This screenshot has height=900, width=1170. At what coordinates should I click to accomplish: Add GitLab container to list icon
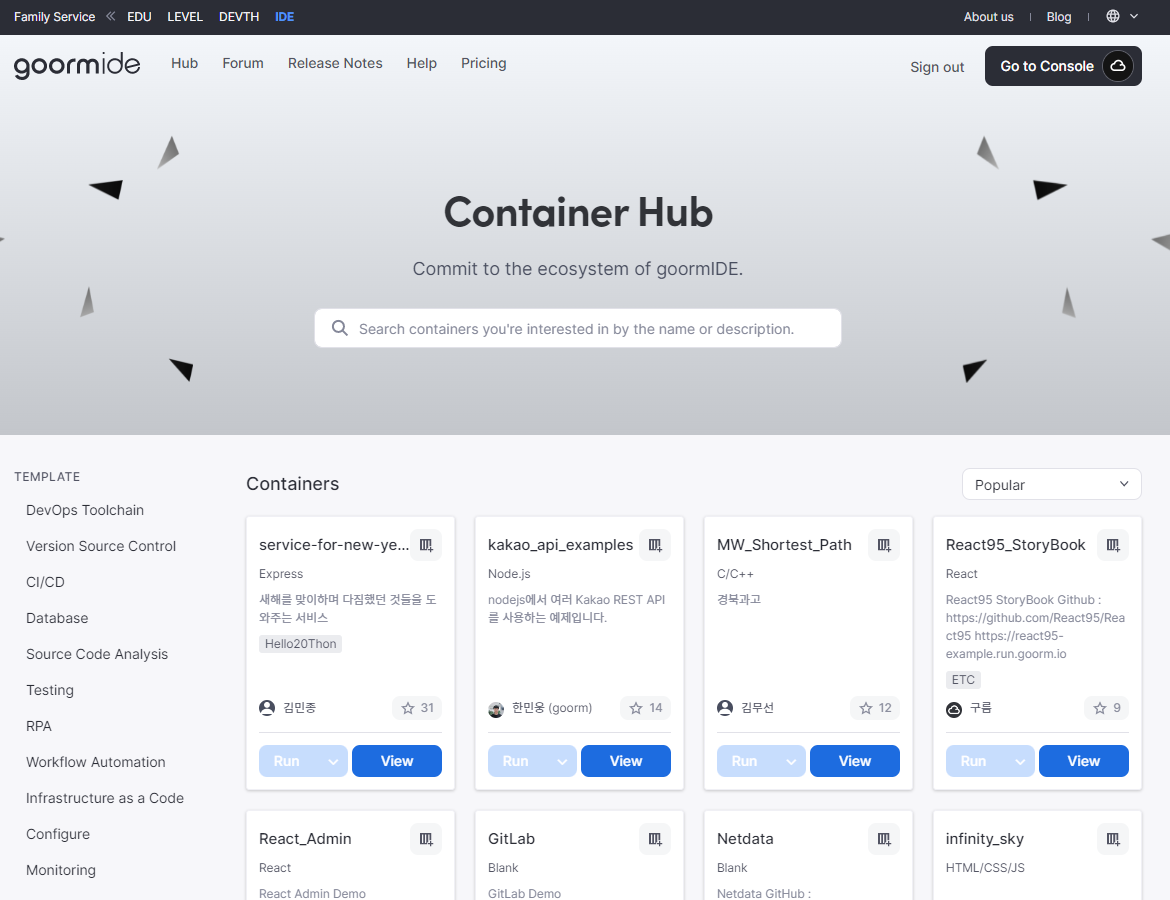pyautogui.click(x=655, y=839)
